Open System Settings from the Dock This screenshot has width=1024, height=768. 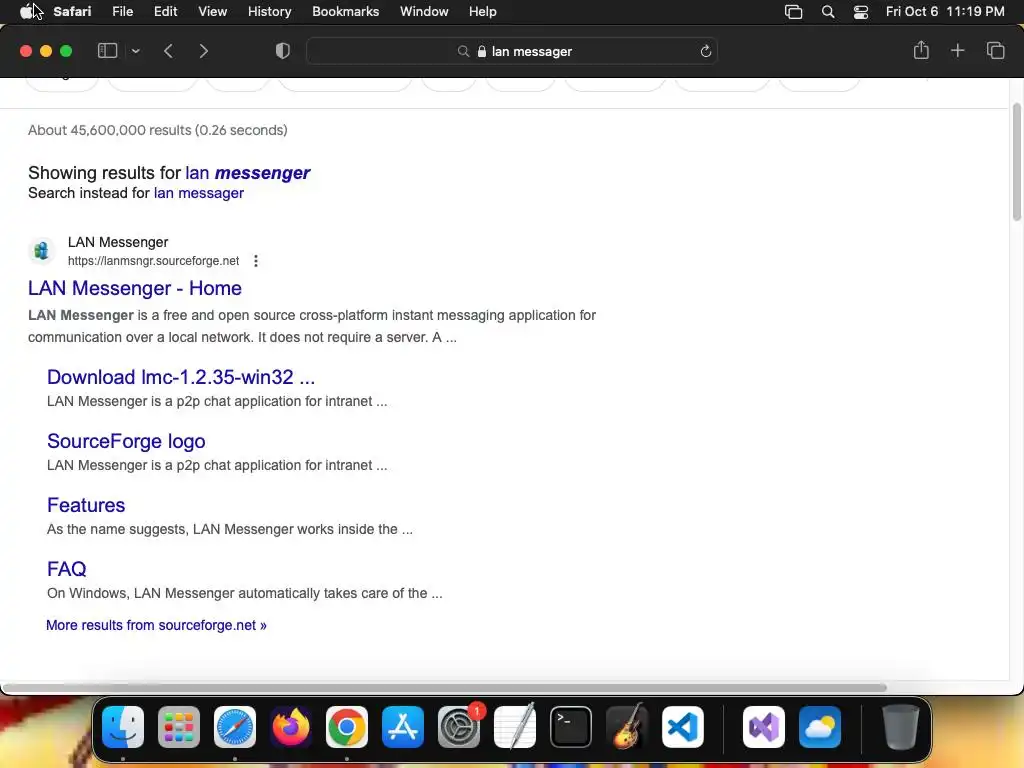[459, 727]
